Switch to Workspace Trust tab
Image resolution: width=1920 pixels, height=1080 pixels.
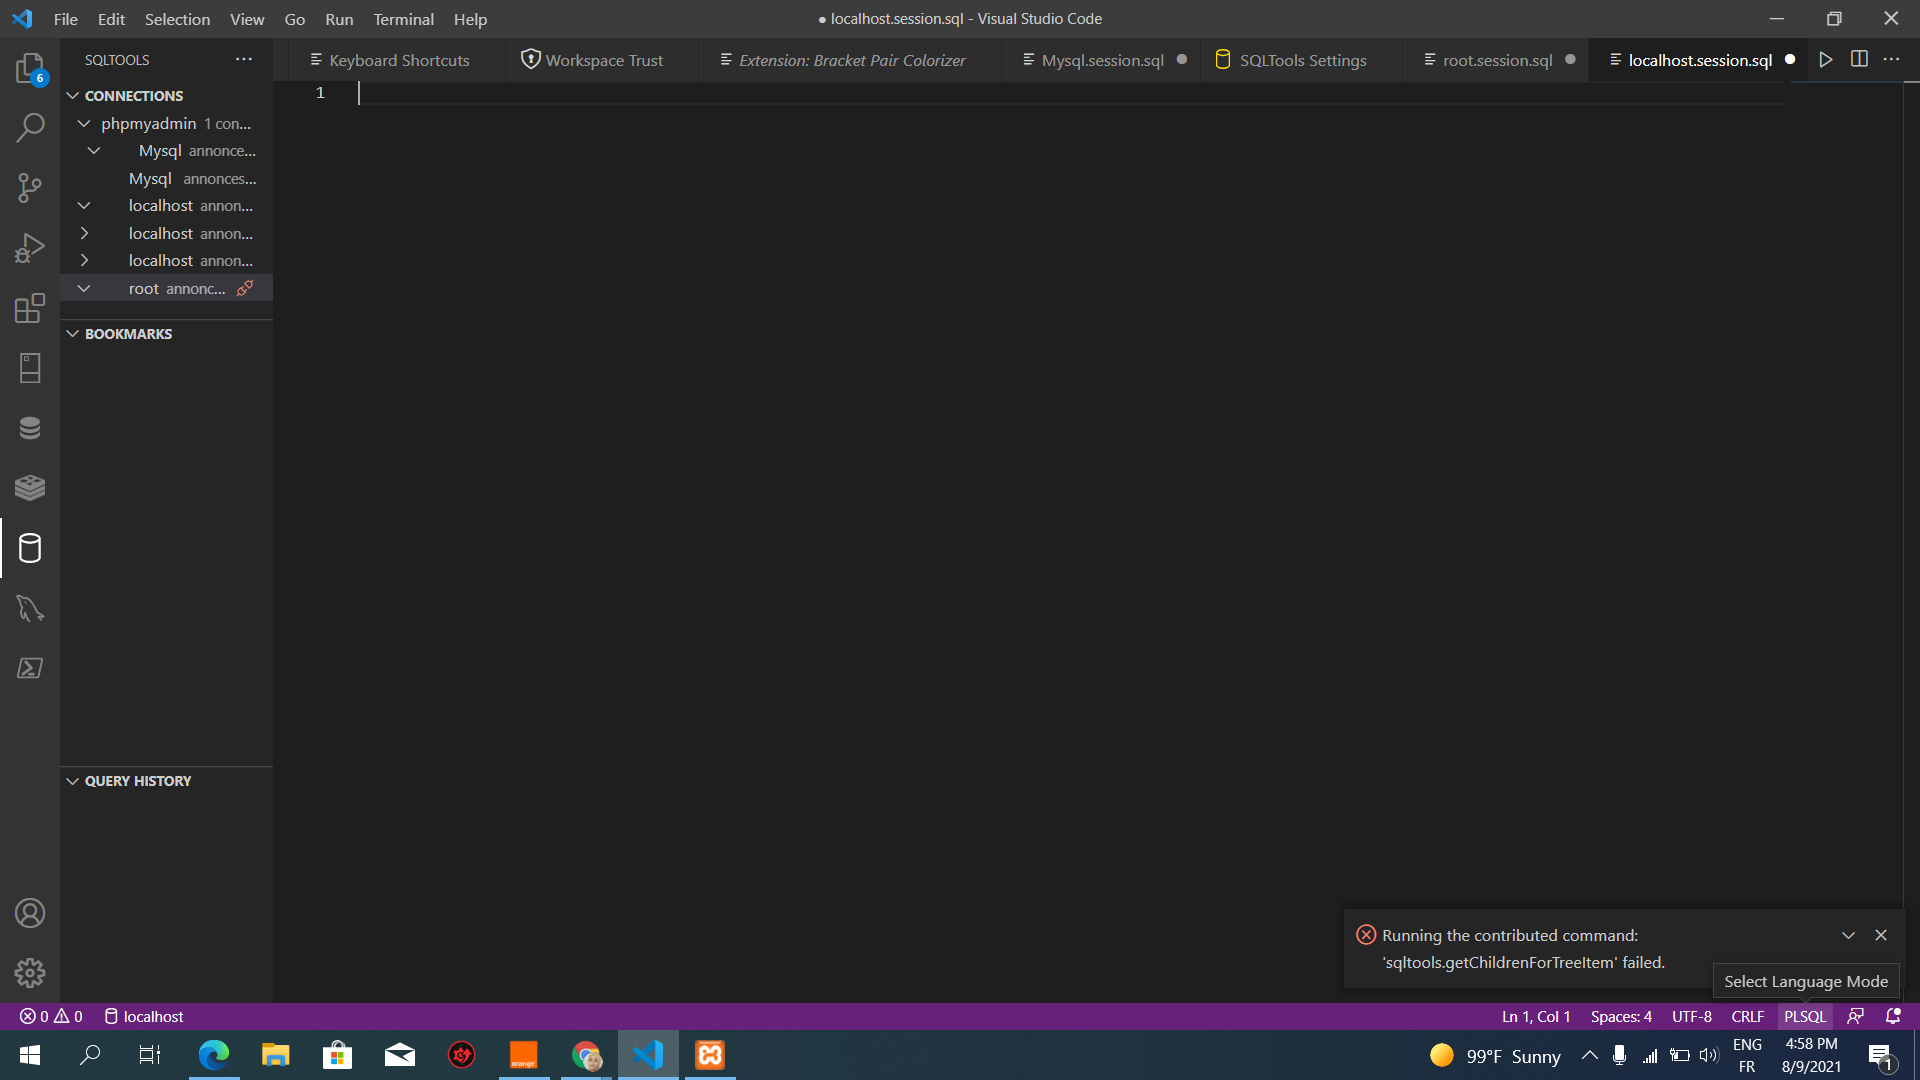603,60
